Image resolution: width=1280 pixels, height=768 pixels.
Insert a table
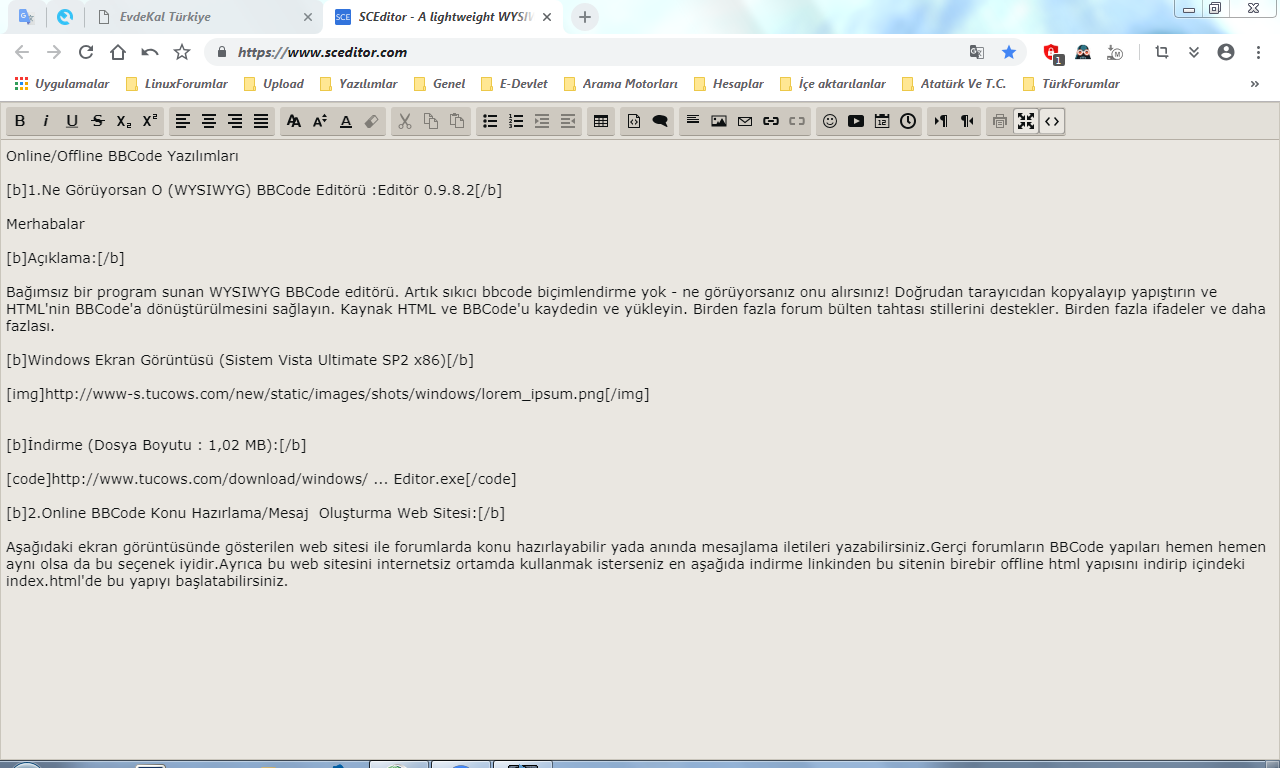pos(601,121)
